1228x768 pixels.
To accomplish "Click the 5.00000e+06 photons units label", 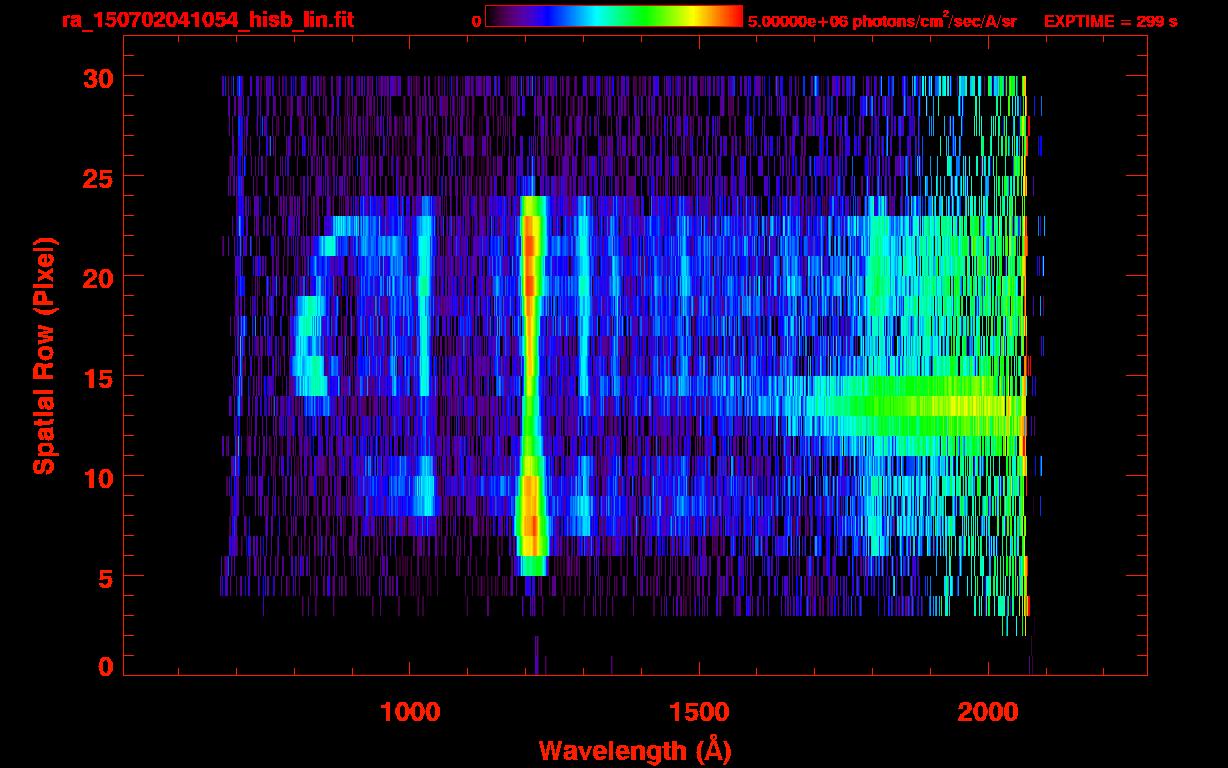I will 882,21.
